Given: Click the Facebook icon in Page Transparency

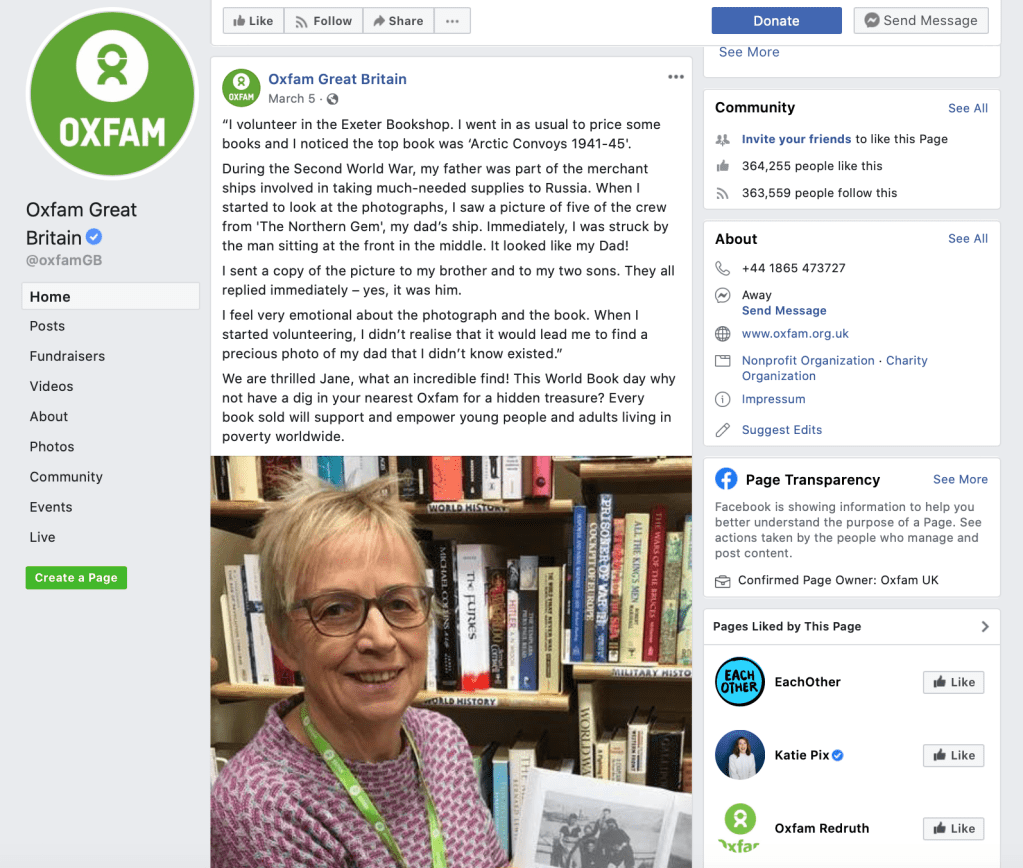Looking at the screenshot, I should coord(726,479).
